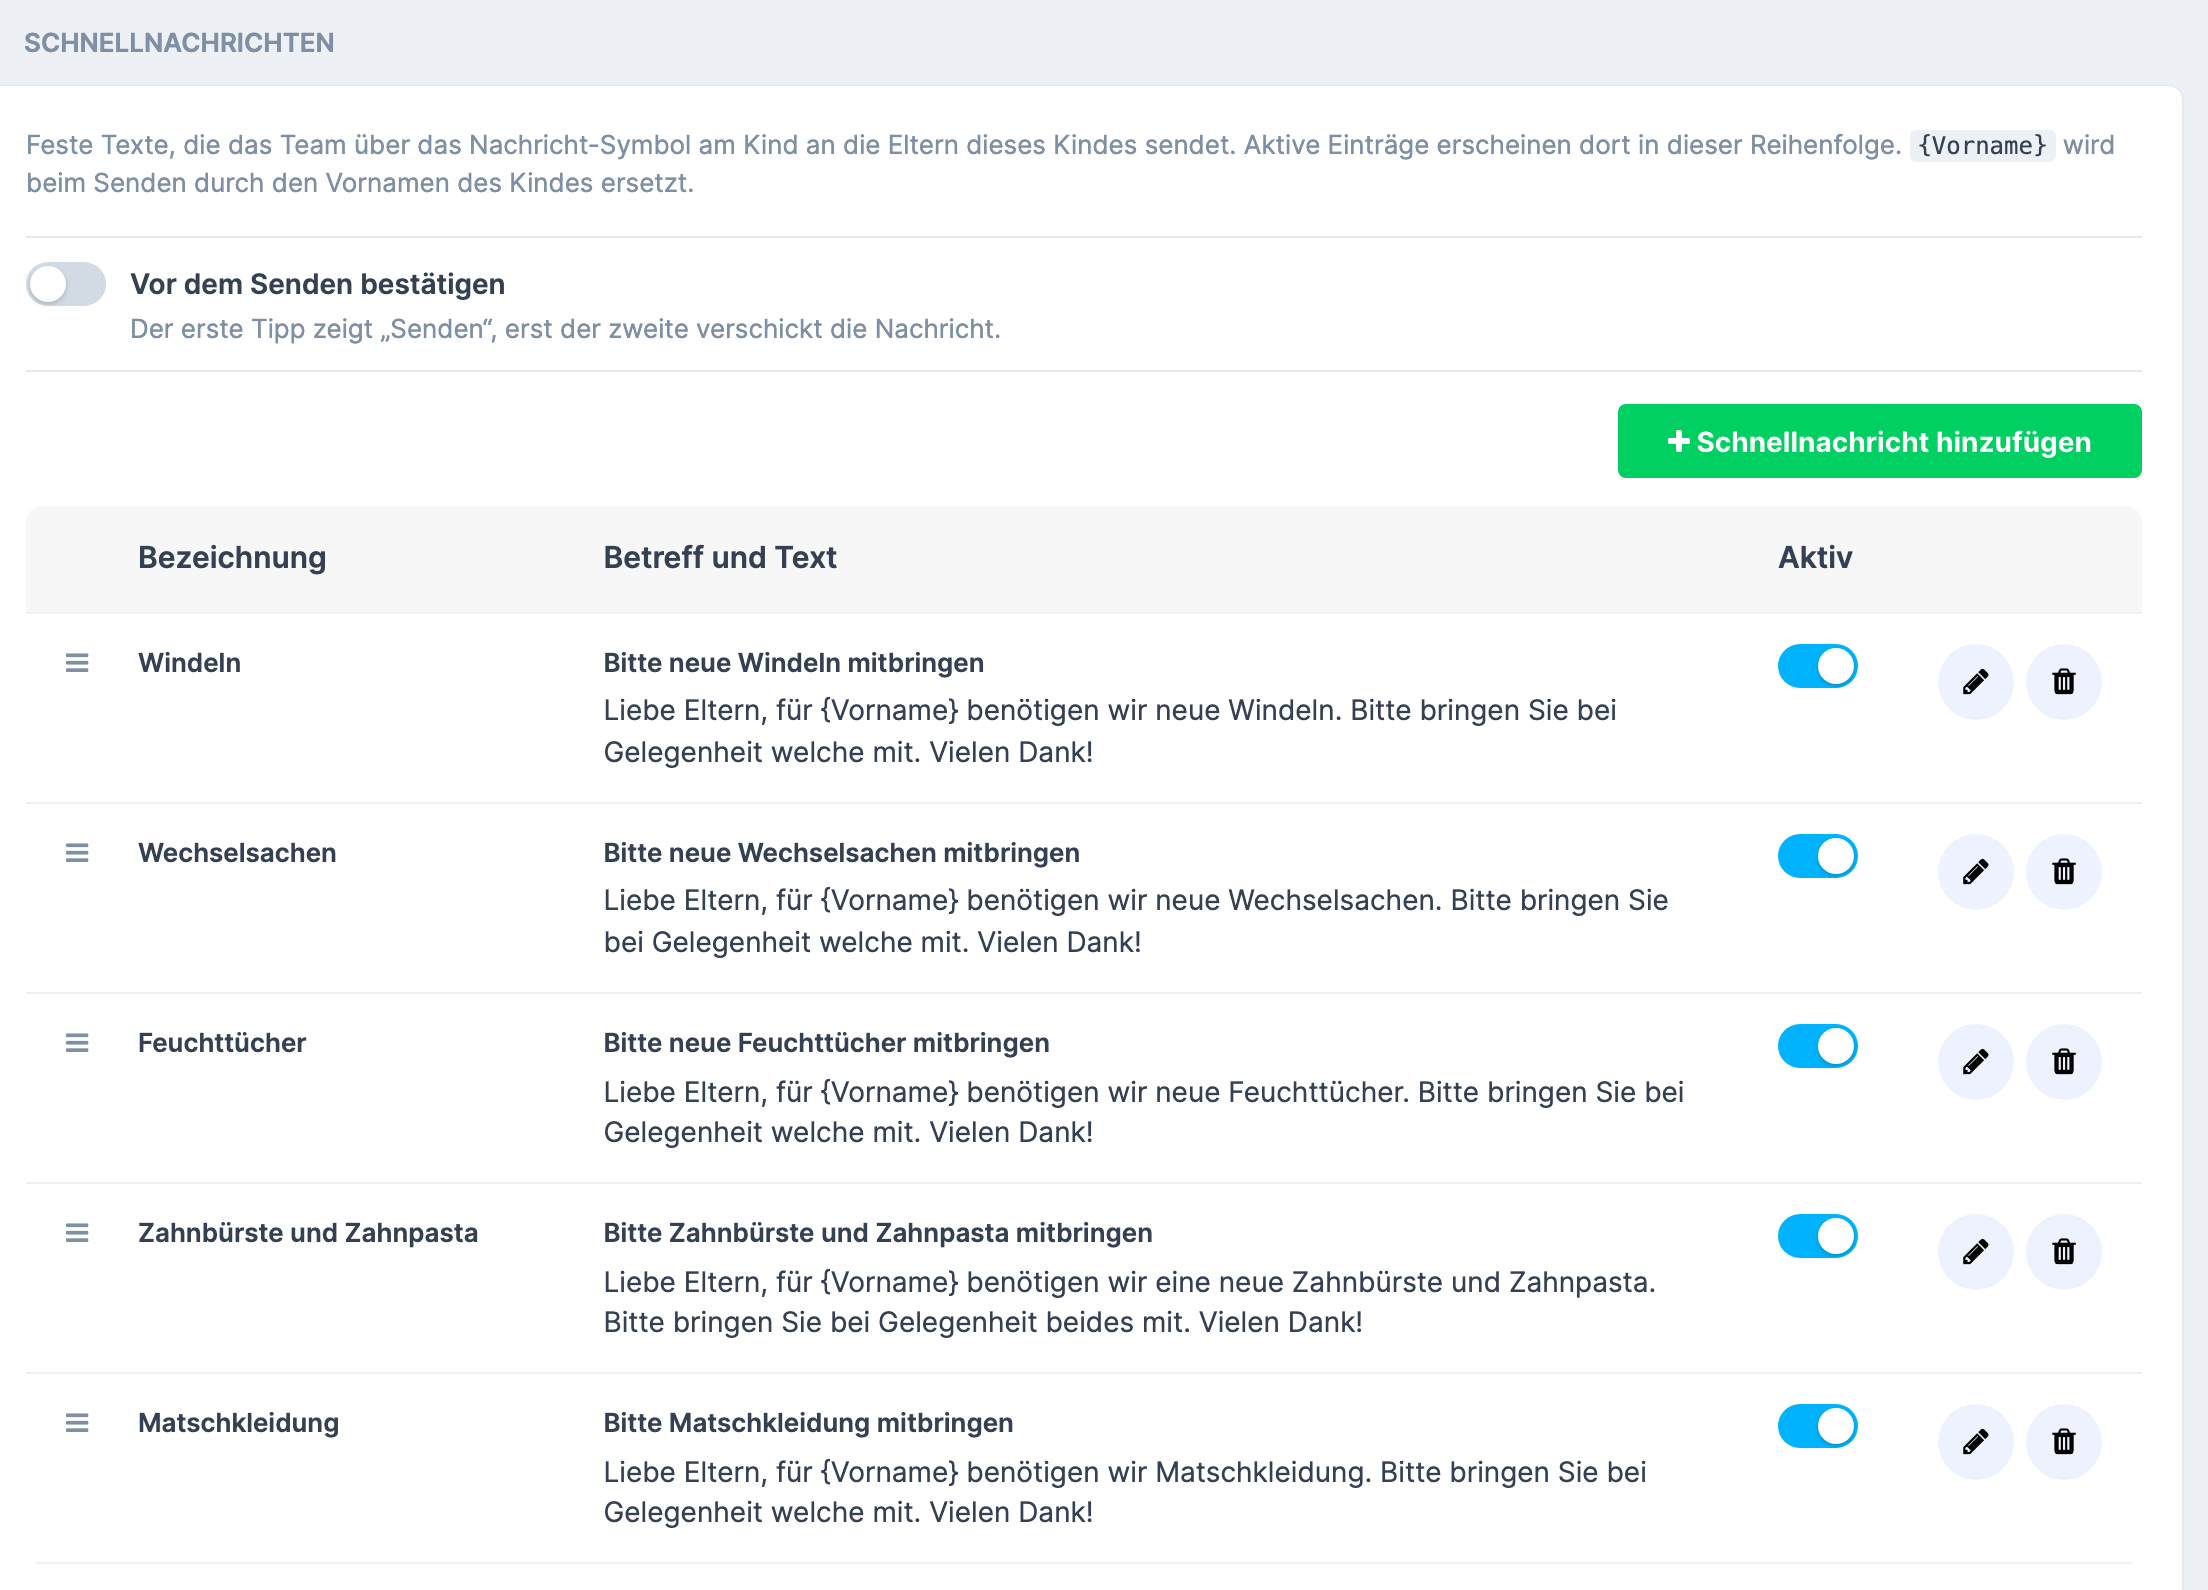Select the 'Wechselsachen' label text
This screenshot has height=1590, width=2208.
[x=237, y=853]
